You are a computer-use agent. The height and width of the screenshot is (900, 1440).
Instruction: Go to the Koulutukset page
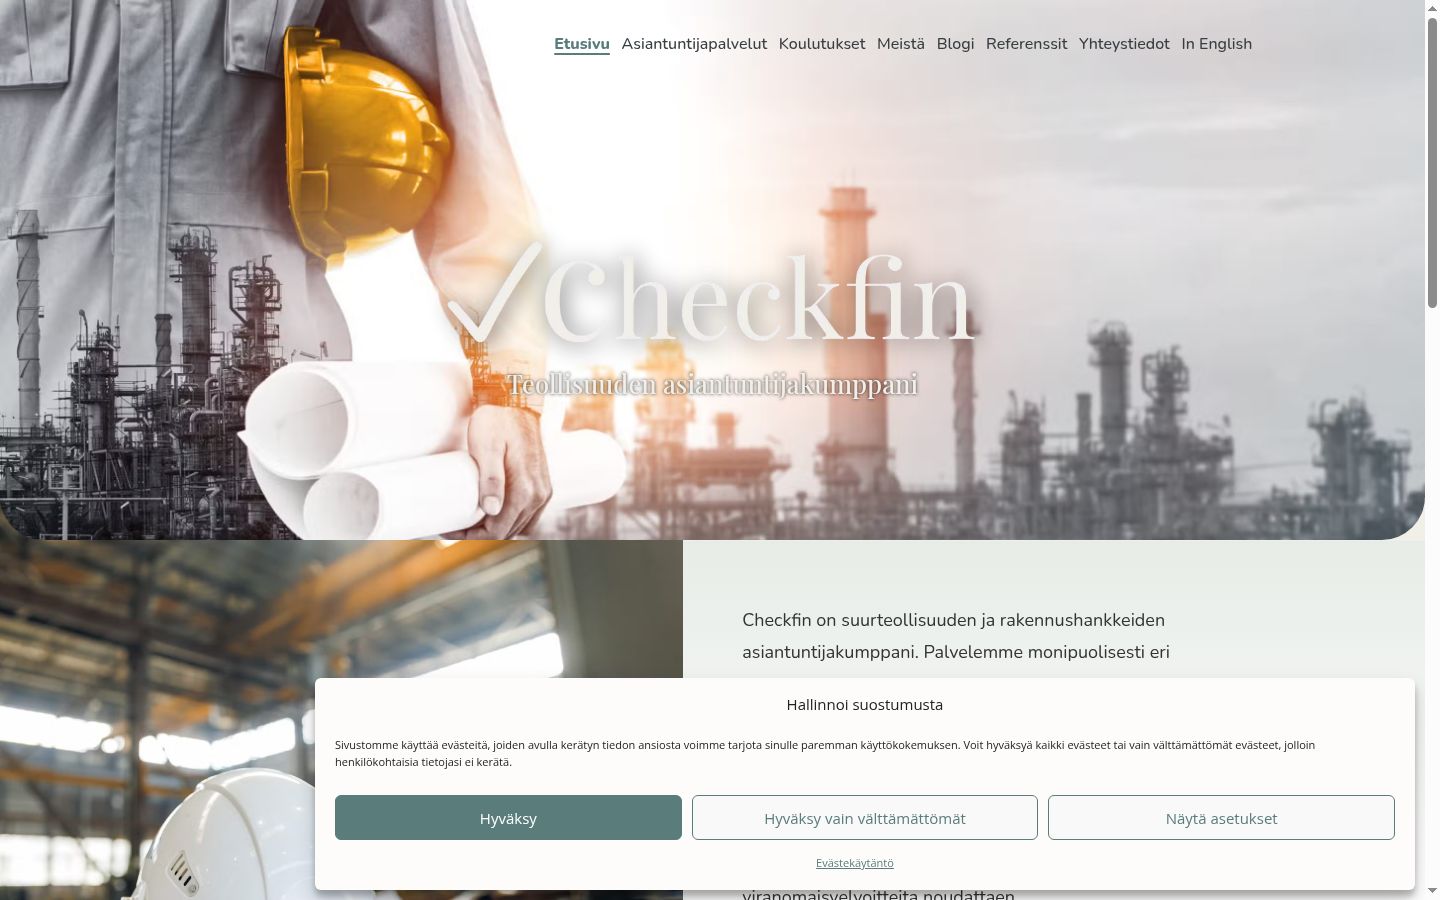tap(822, 44)
